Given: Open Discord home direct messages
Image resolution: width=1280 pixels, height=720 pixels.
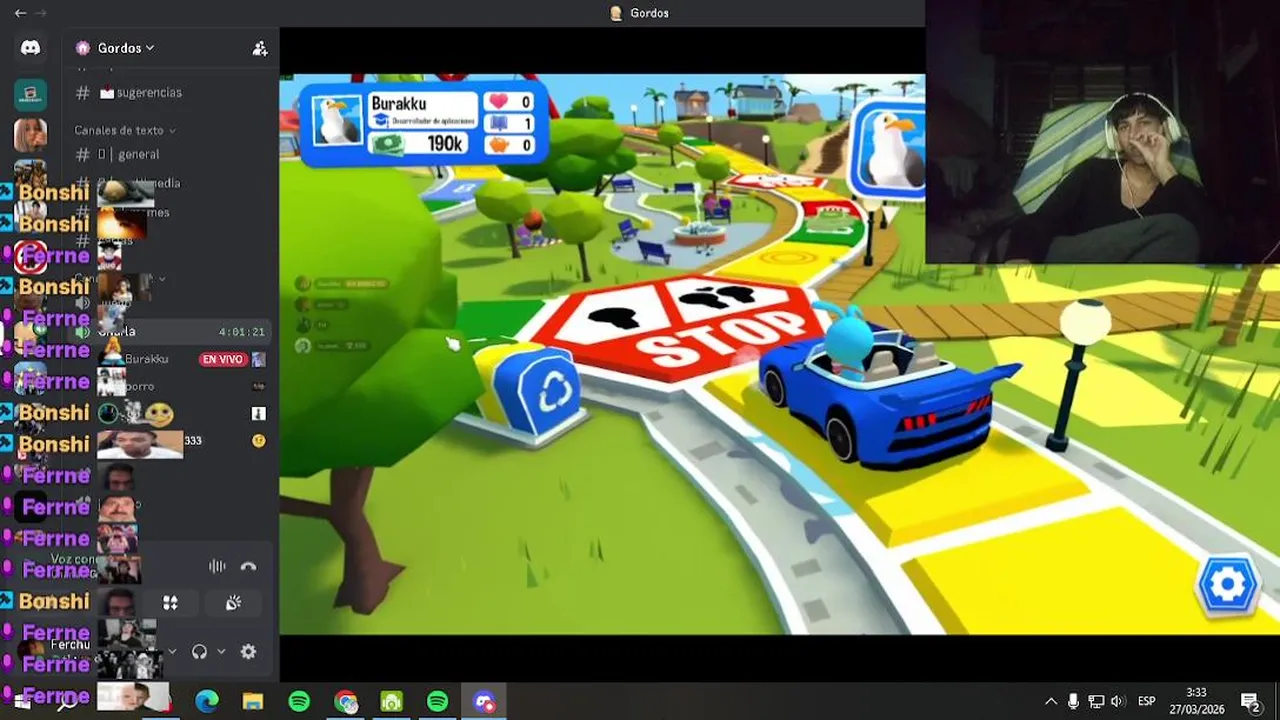Looking at the screenshot, I should point(30,48).
